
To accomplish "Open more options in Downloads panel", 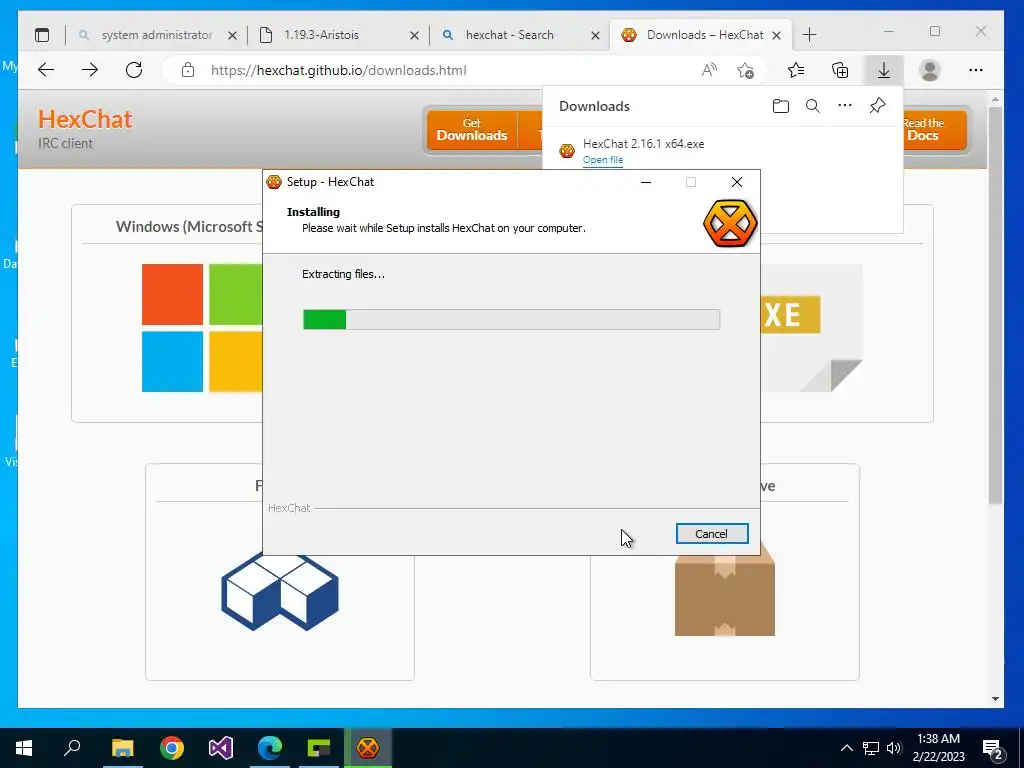I will point(844,105).
